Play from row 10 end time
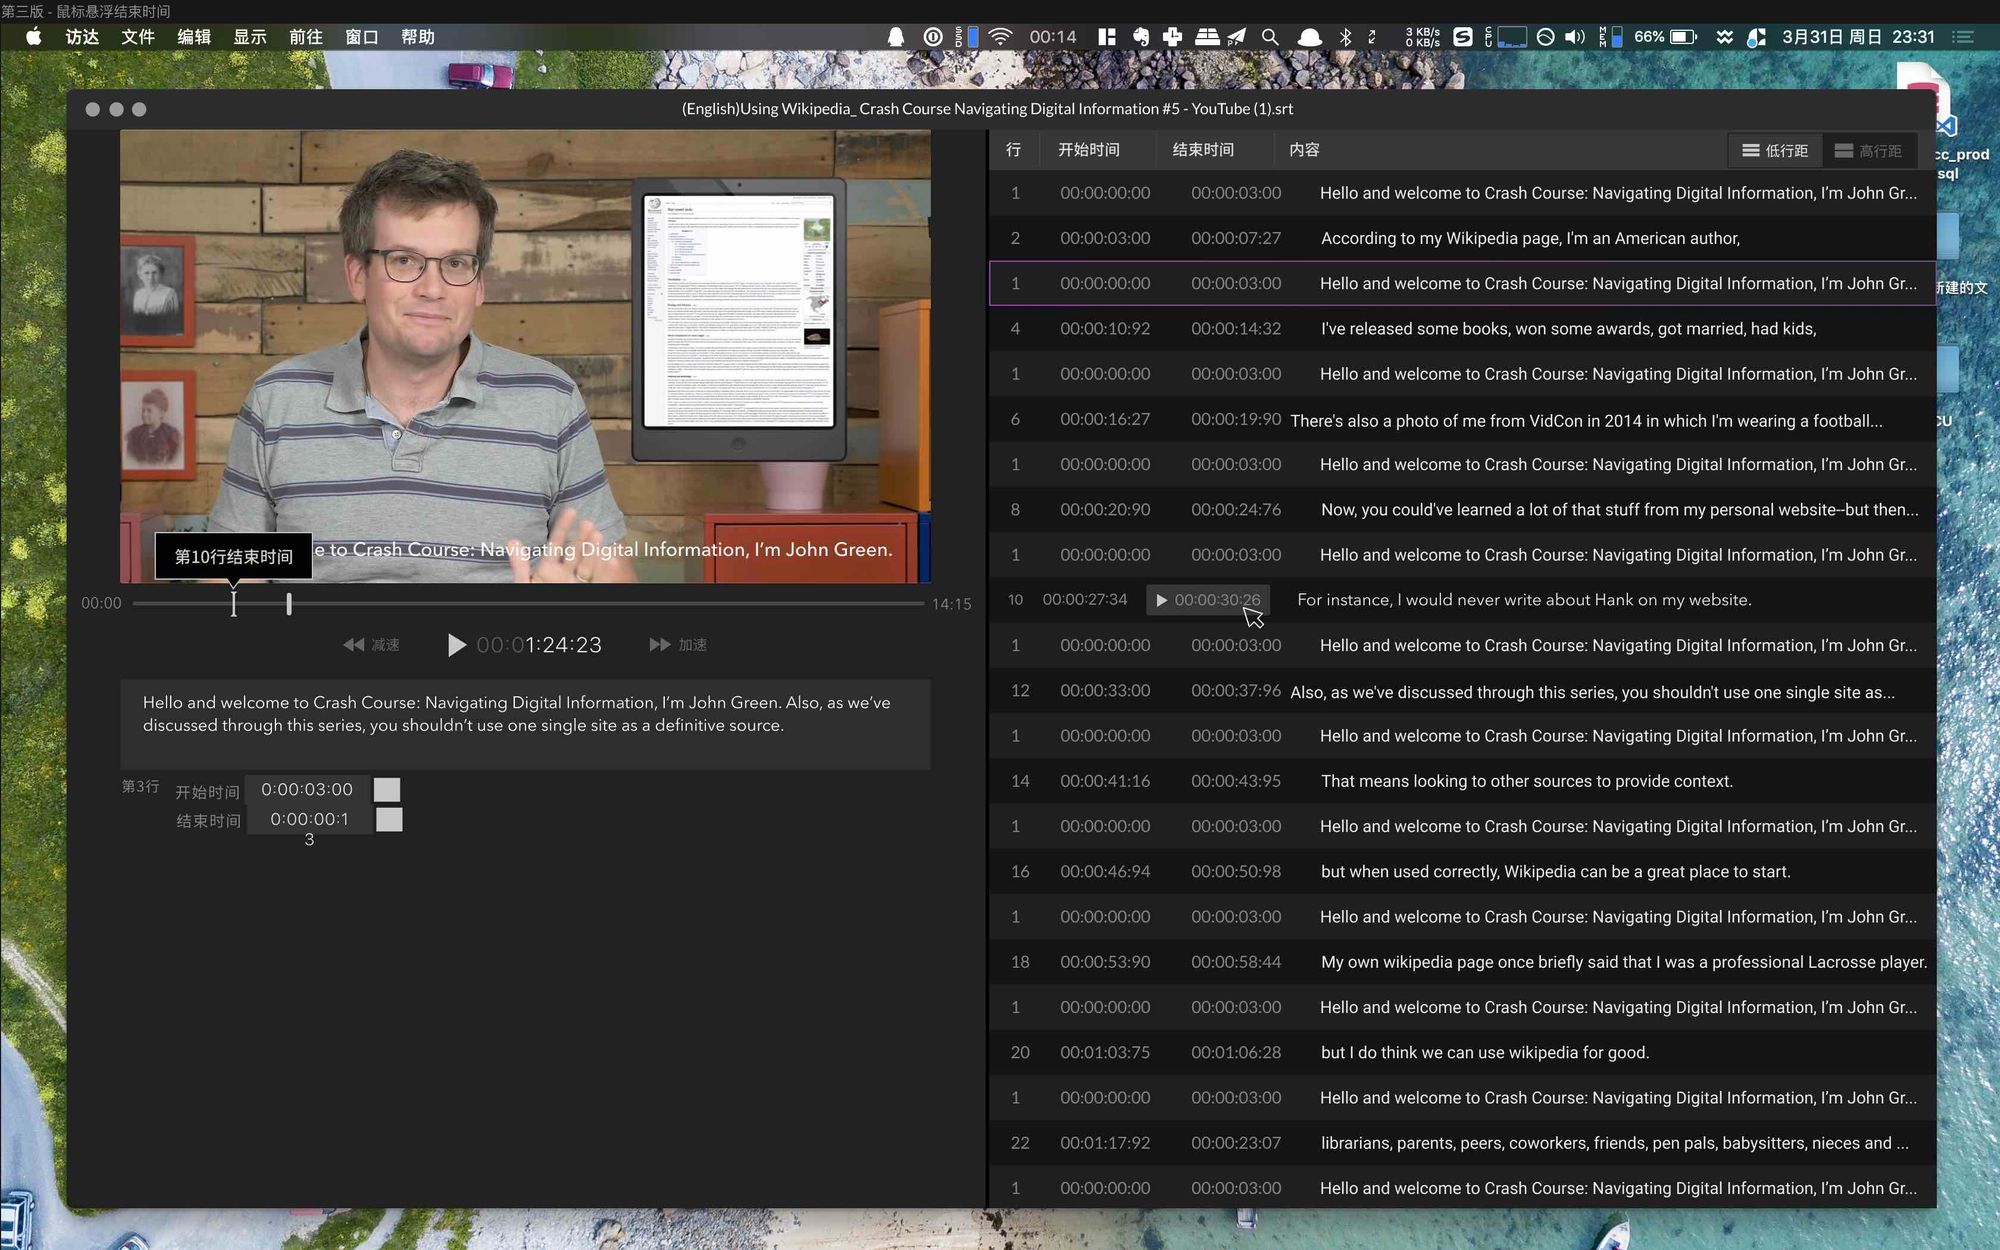2000x1250 pixels. (x=1161, y=600)
